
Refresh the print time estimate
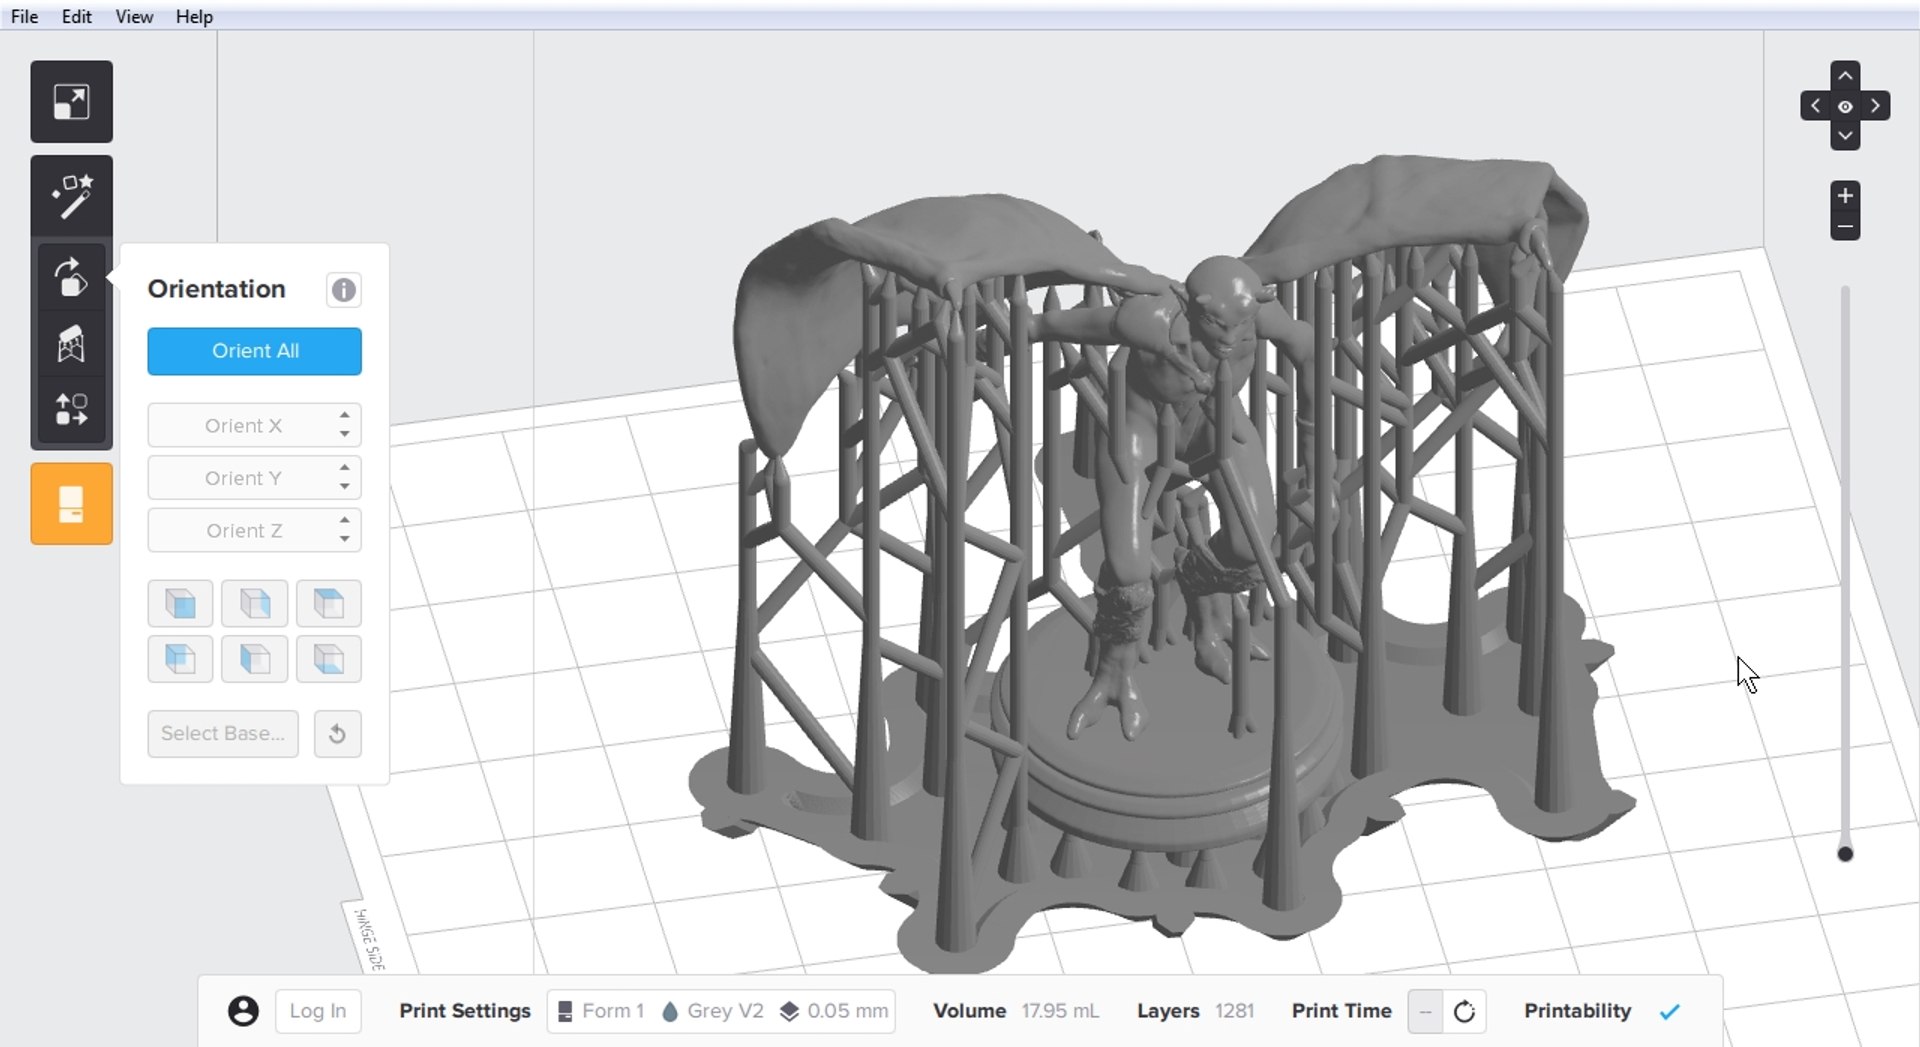point(1464,1012)
